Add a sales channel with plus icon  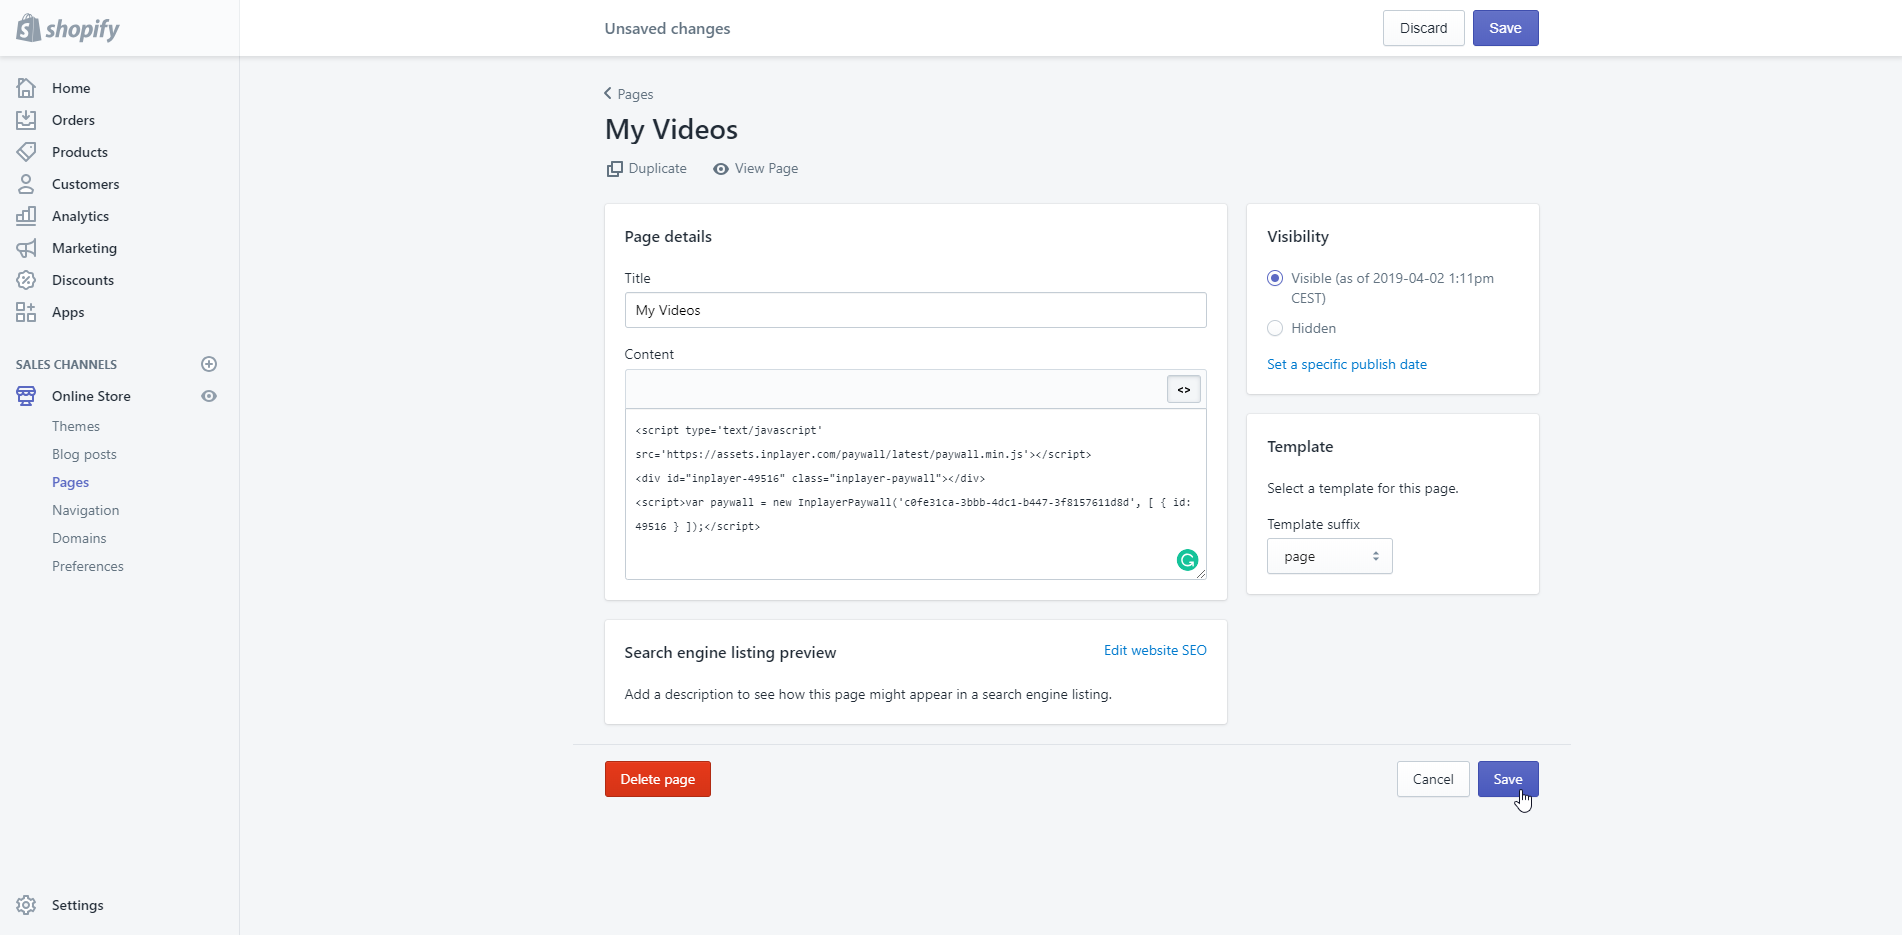coord(209,364)
